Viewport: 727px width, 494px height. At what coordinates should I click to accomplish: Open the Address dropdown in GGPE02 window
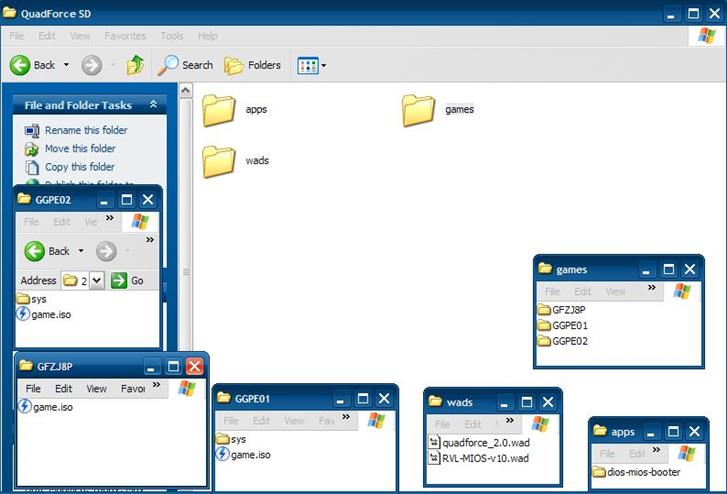click(96, 280)
